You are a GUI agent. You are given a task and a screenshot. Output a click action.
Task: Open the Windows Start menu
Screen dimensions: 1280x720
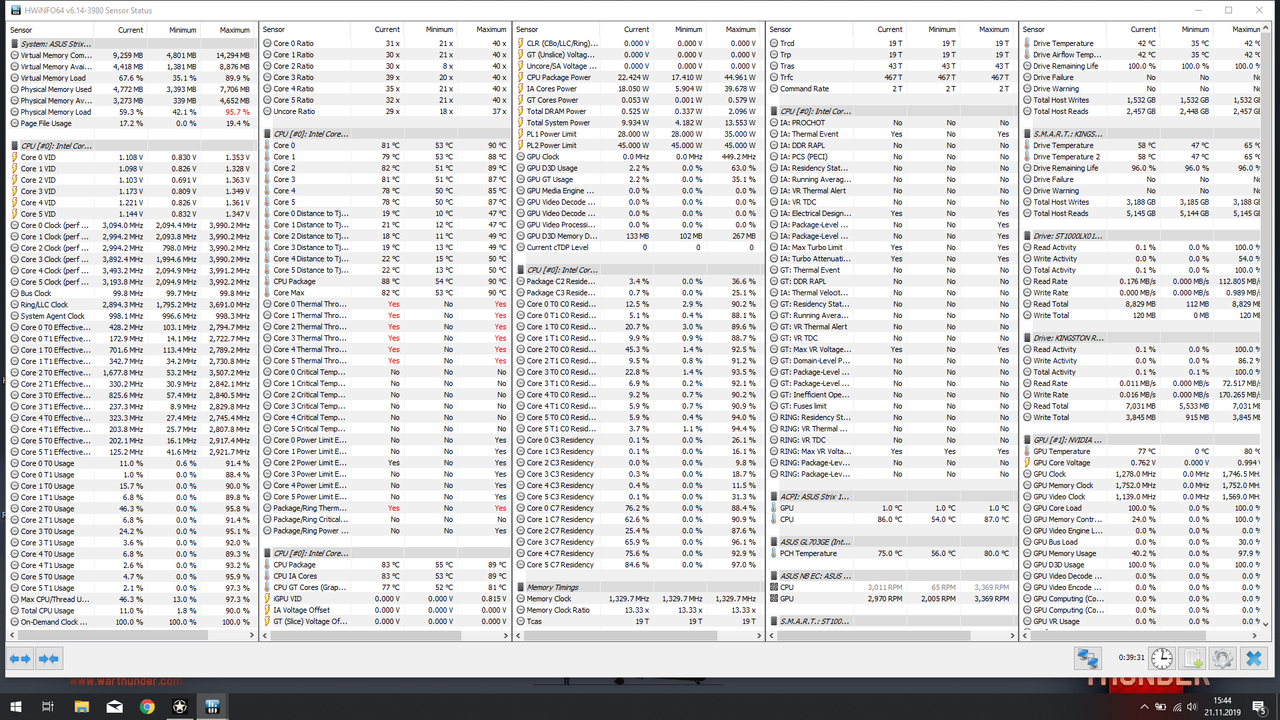17,706
